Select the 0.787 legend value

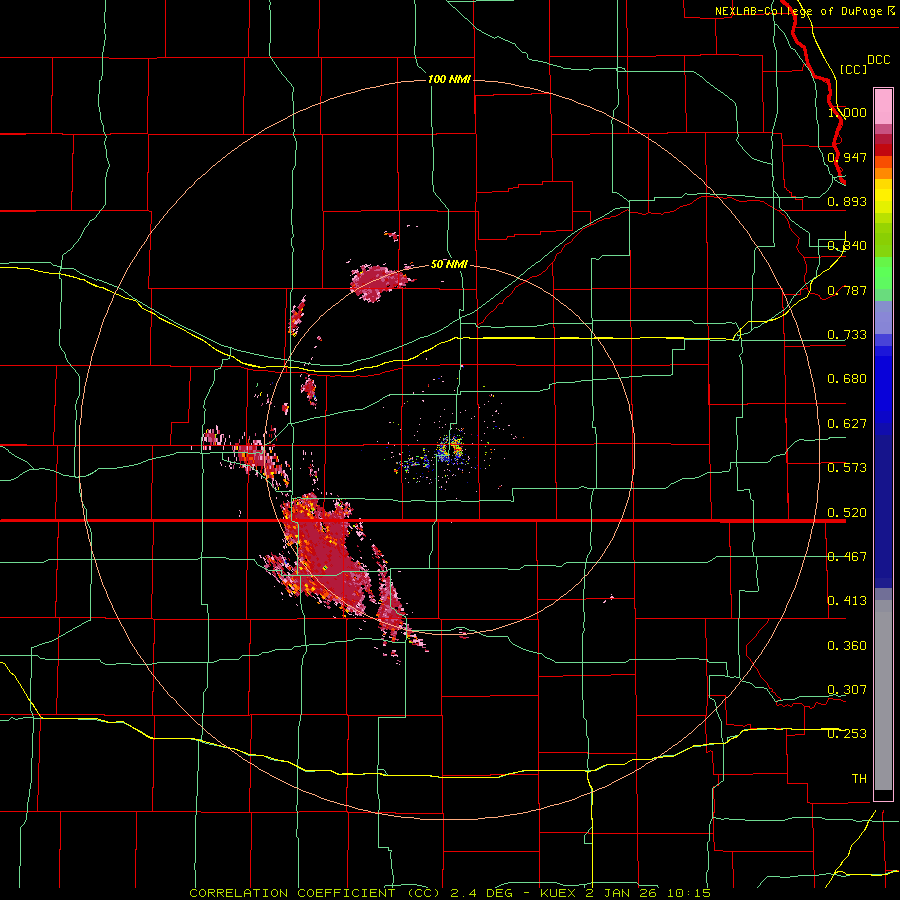pos(847,290)
